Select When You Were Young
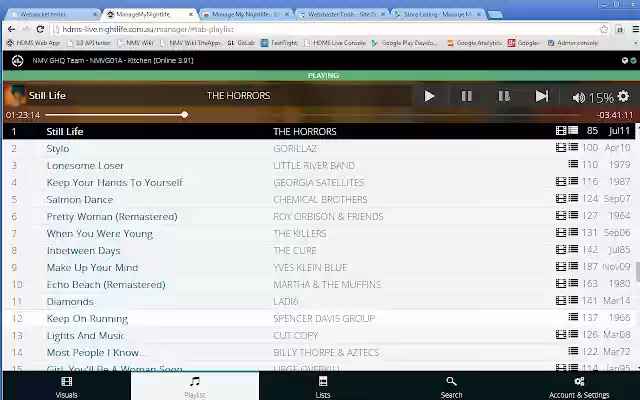Viewport: 640px width, 400px height. tap(99, 234)
